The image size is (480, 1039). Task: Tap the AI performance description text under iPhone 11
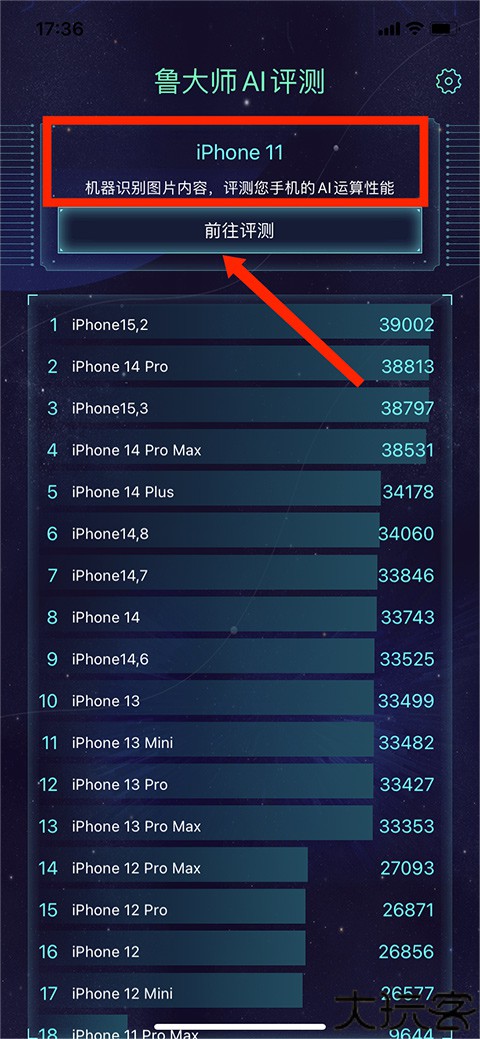239,188
